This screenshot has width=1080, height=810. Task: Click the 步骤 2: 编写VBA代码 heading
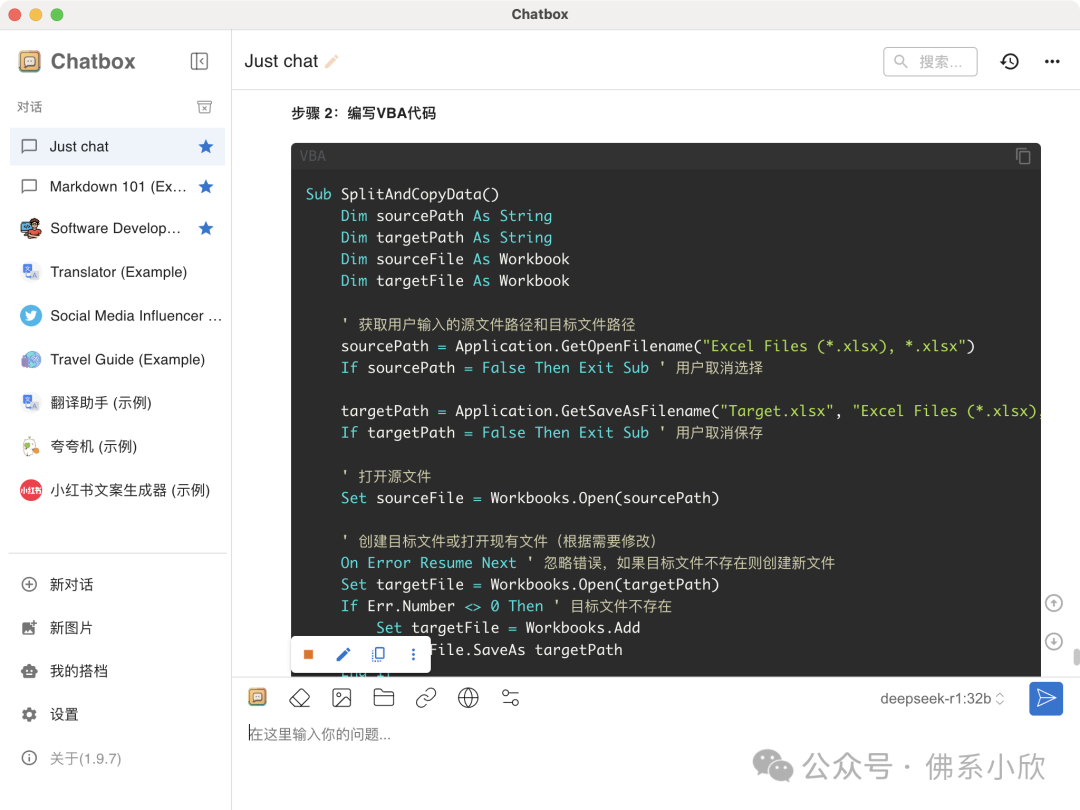[x=364, y=113]
